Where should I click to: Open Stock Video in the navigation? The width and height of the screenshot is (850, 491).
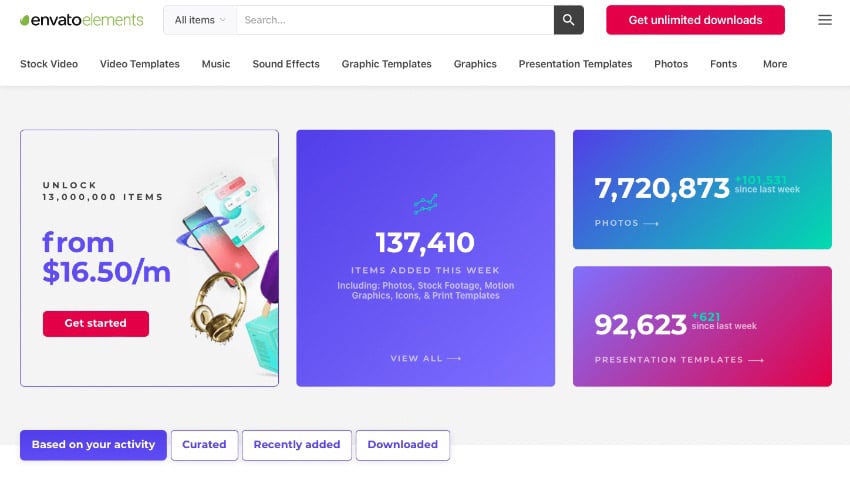[49, 64]
